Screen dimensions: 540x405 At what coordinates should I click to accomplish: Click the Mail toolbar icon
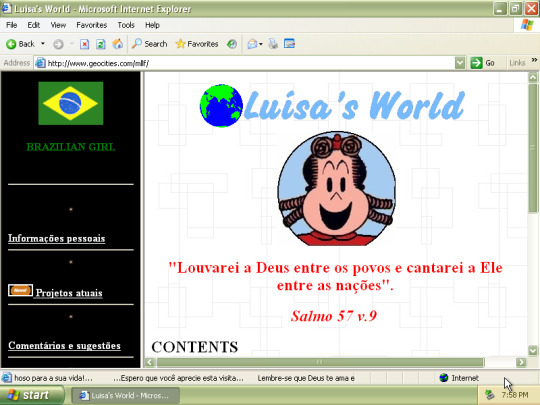(252, 44)
